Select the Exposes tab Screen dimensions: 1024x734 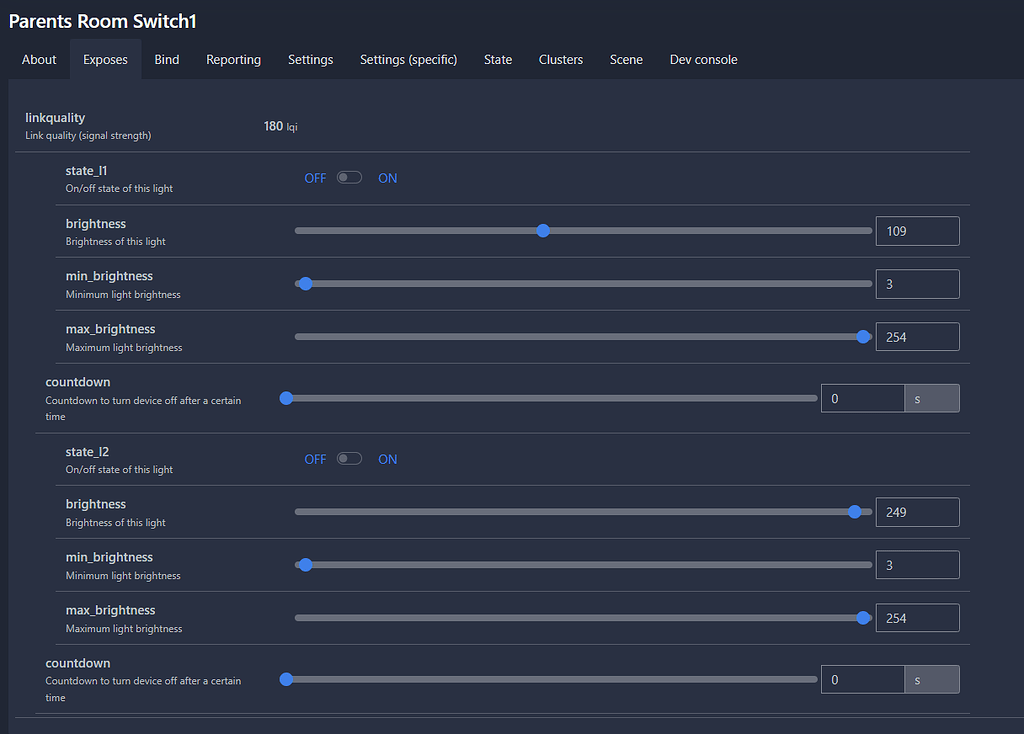(x=105, y=59)
